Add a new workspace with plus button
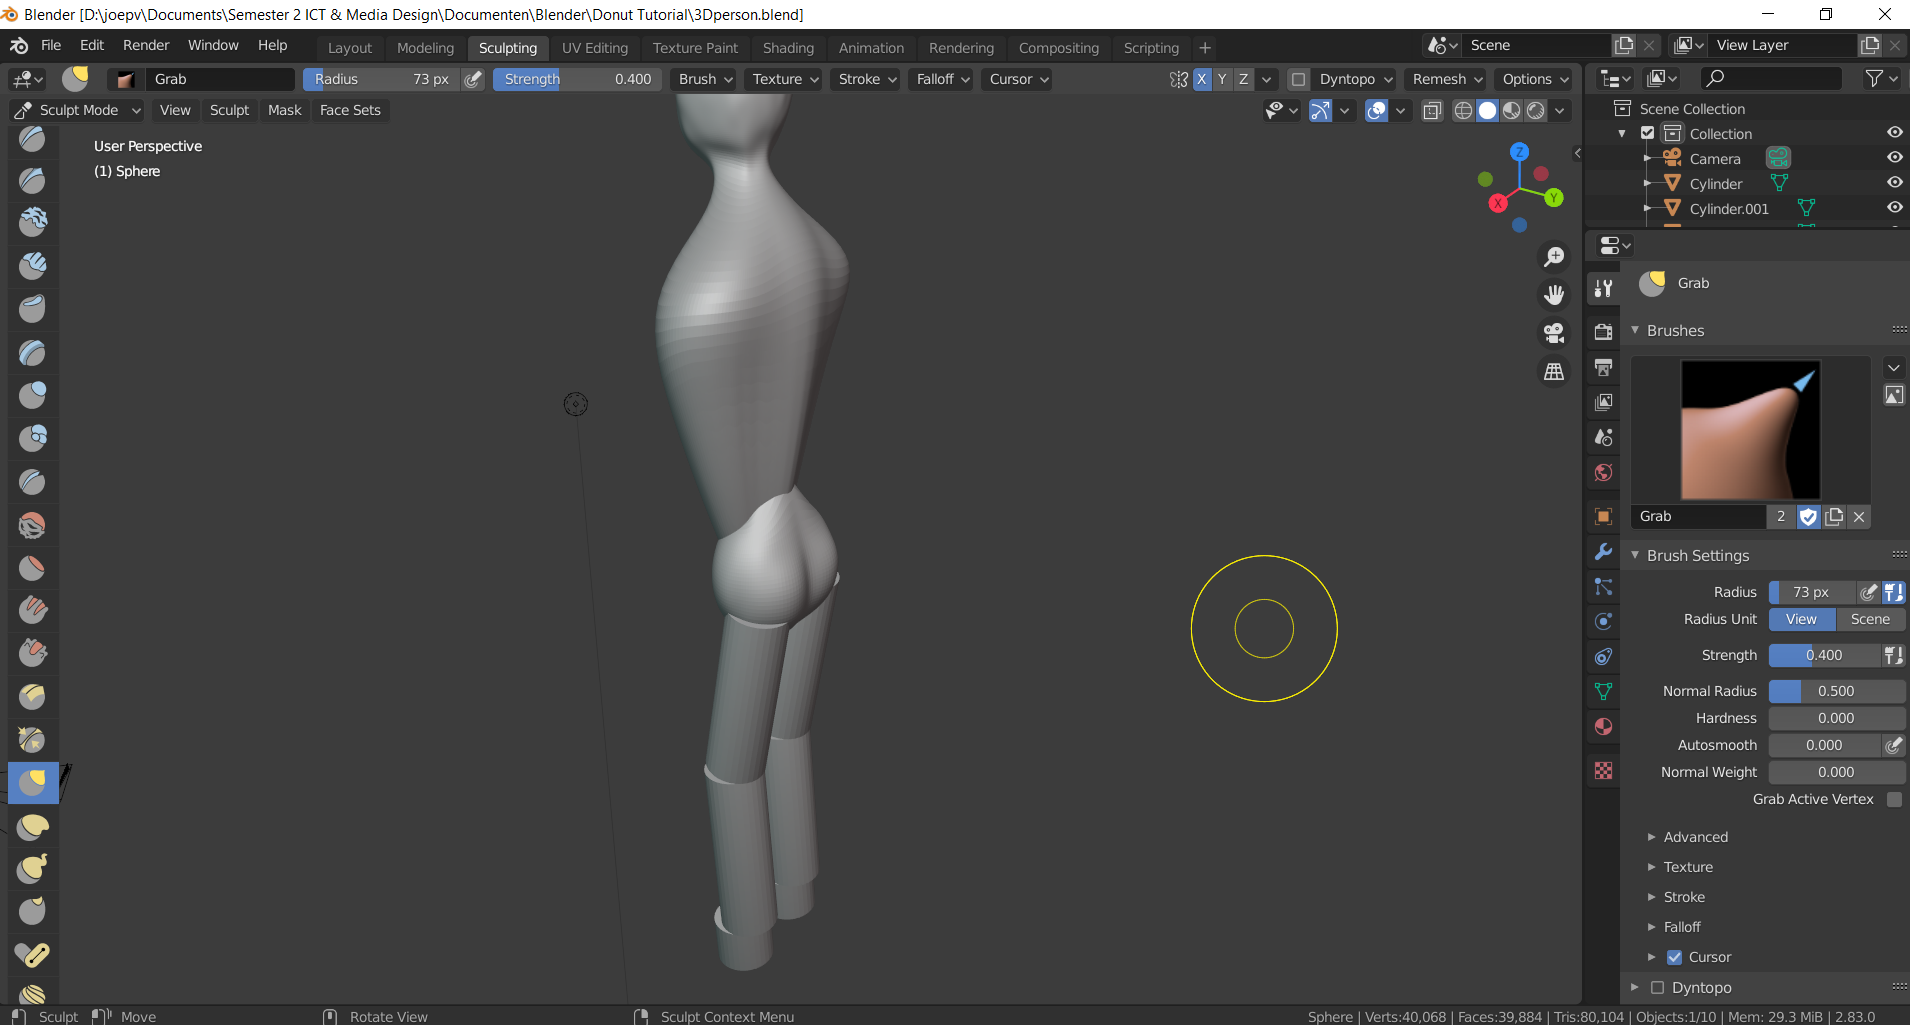The image size is (1910, 1025). click(1205, 48)
